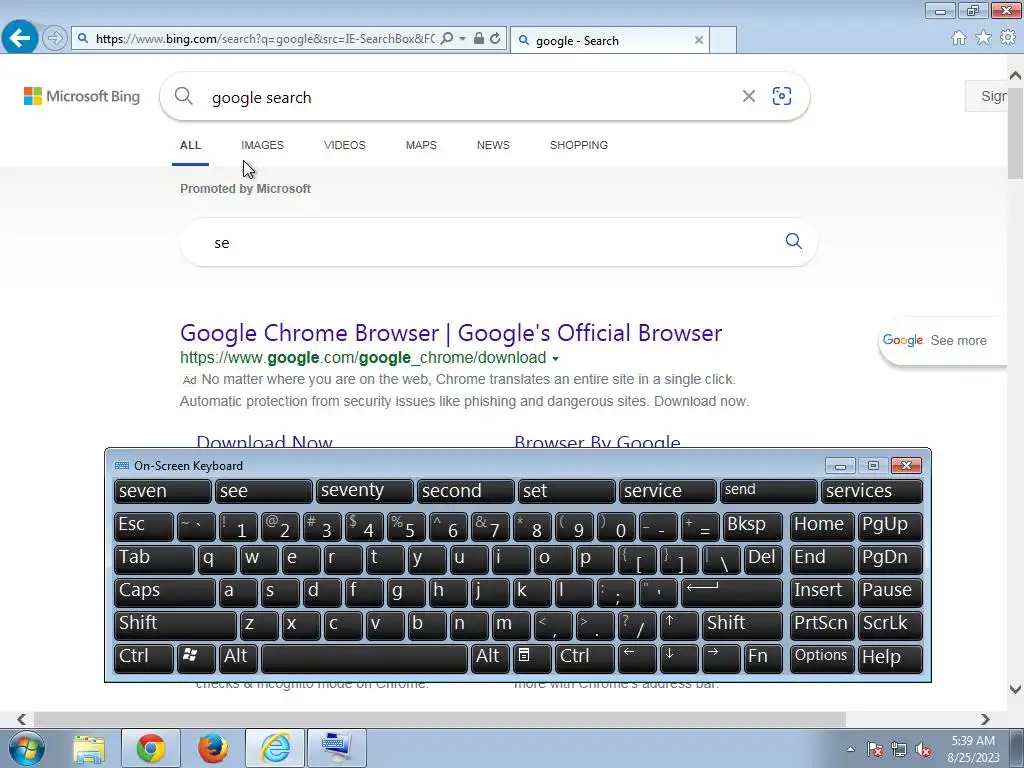Viewport: 1024px width, 768px height.
Task: Open Google Chrome from the taskbar
Action: (x=151, y=748)
